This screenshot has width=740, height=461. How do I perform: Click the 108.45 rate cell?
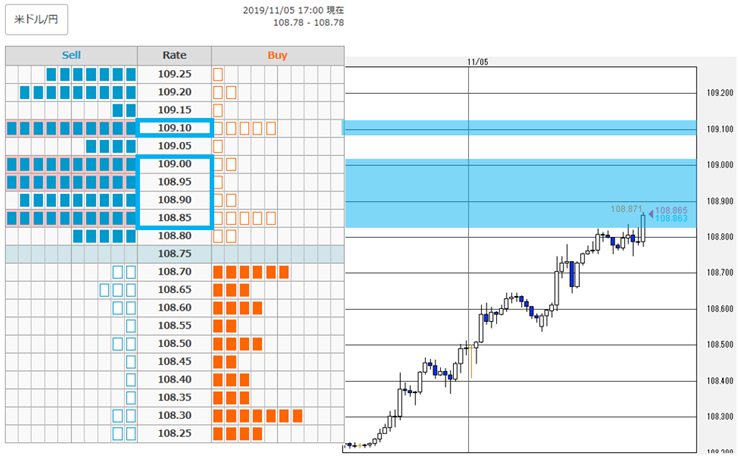pos(175,361)
